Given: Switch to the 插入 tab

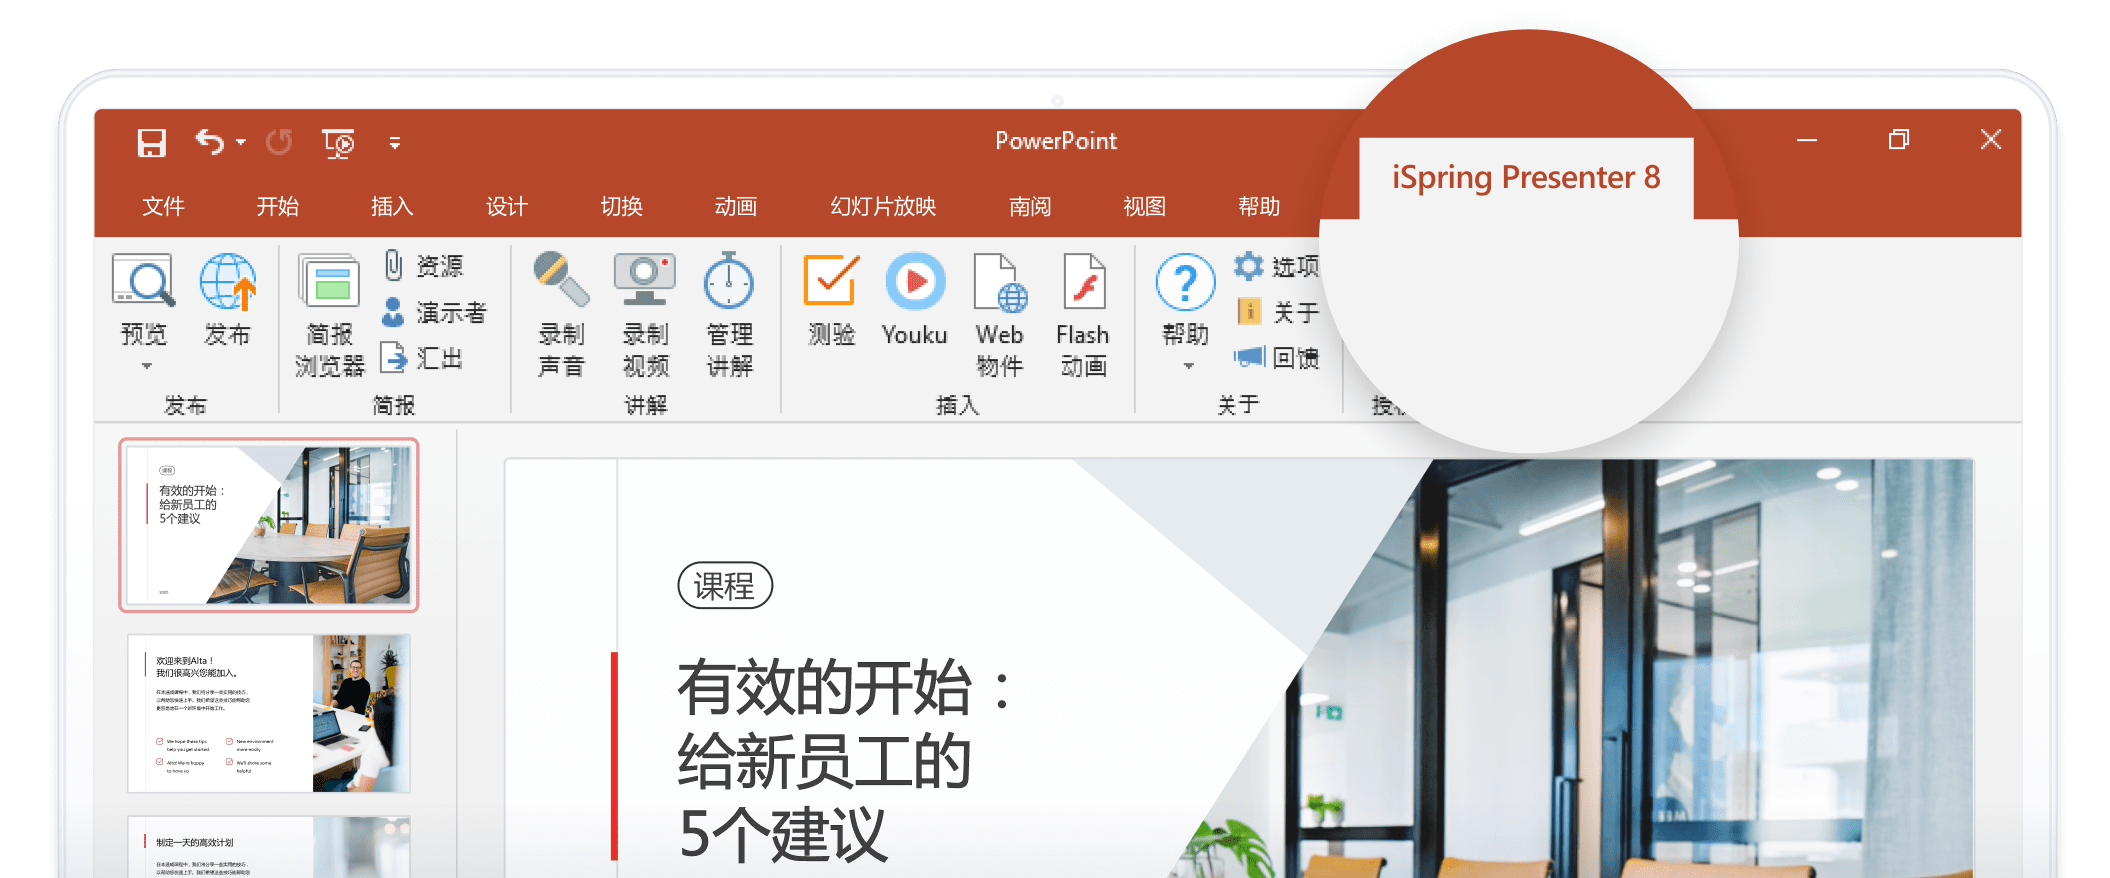Looking at the screenshot, I should point(392,206).
